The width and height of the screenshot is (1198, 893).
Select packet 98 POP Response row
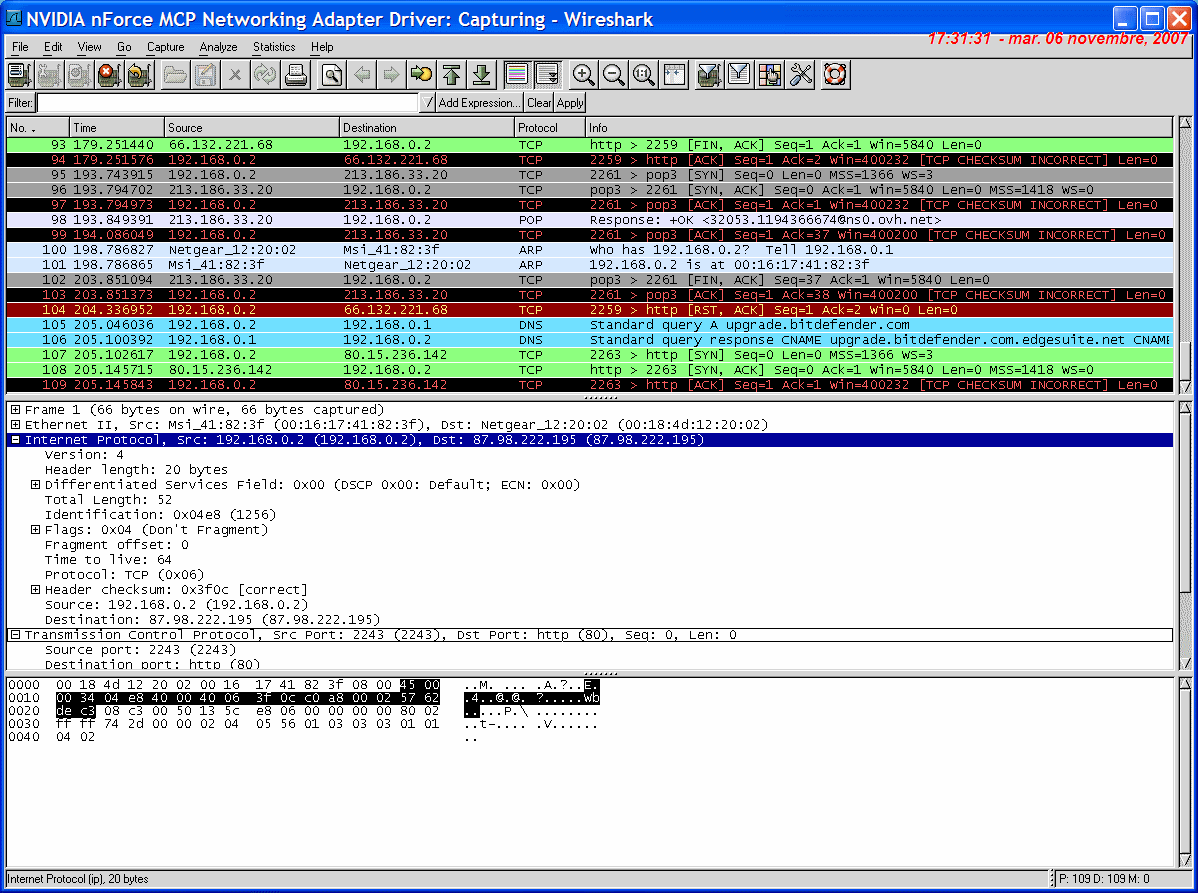(x=590, y=220)
